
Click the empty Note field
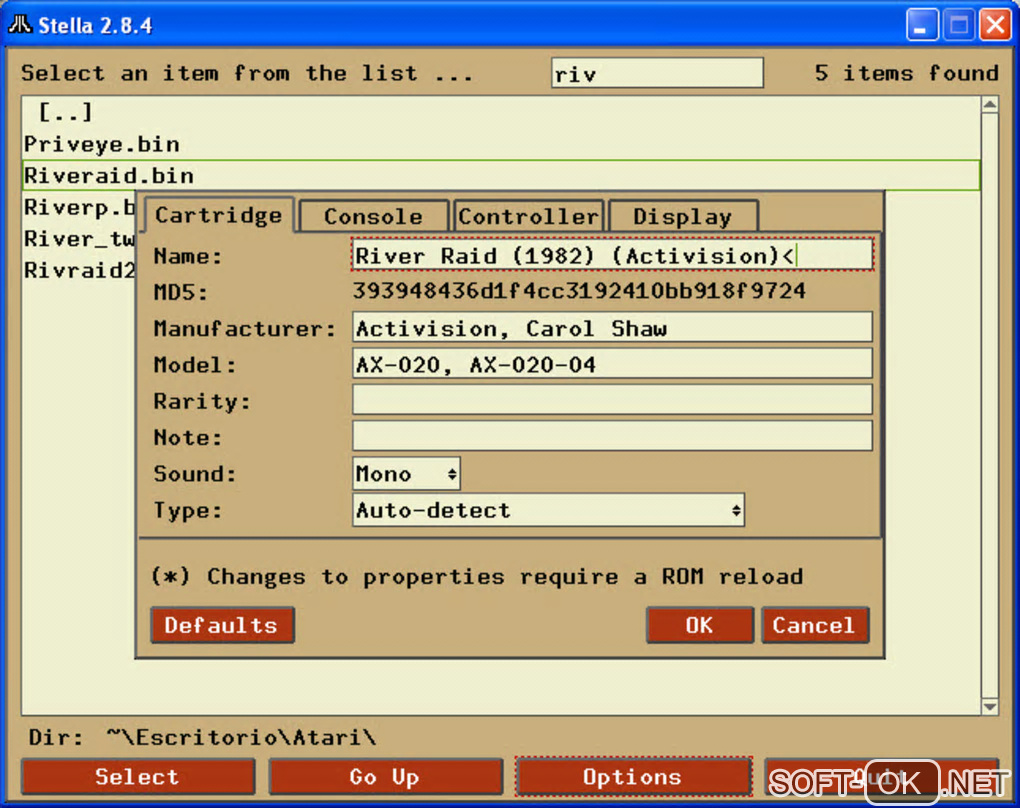612,437
